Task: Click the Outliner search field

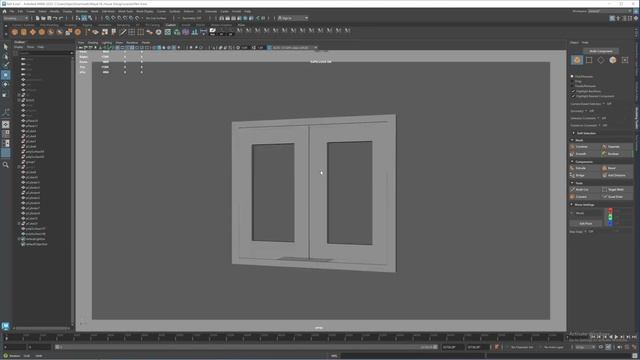Action: [44, 53]
